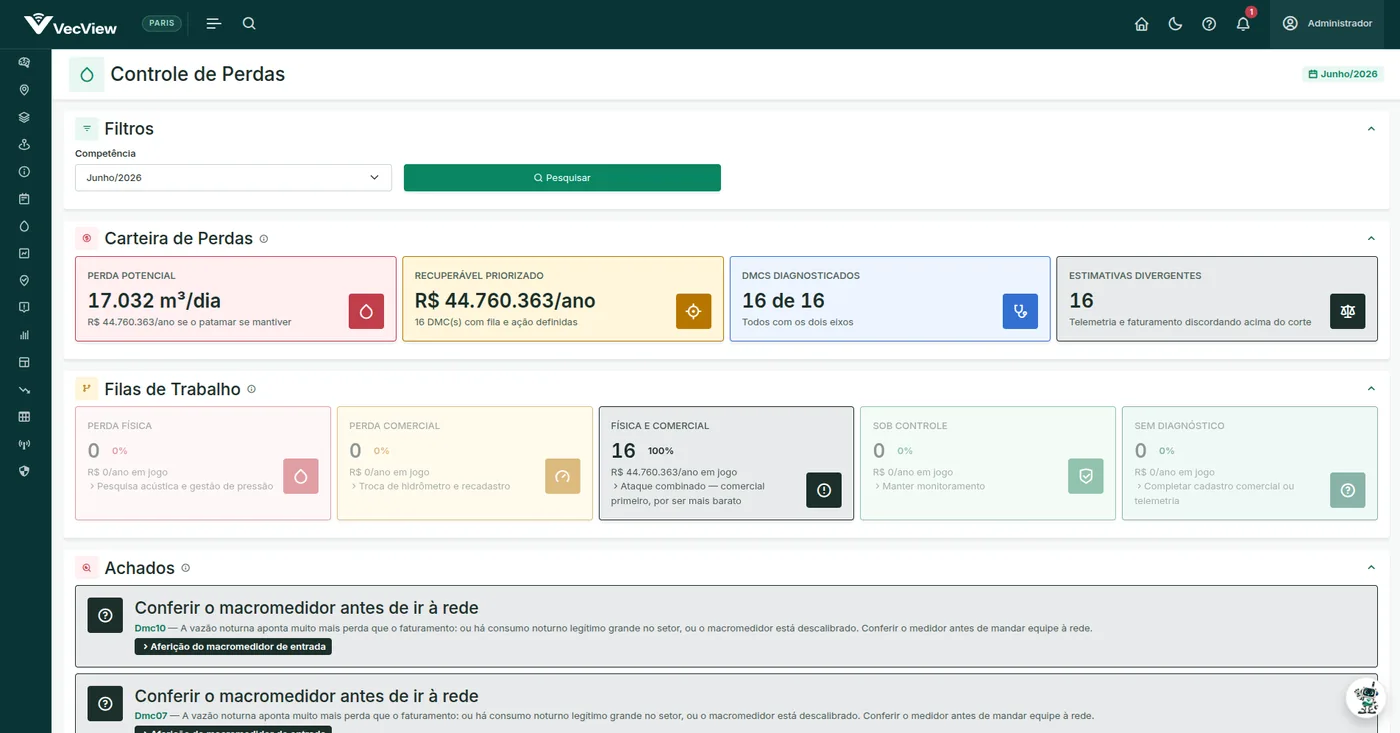Screen dimensions: 1400x733
Task: Open the shield check sidebar icon
Action: pyautogui.click(x=24, y=280)
